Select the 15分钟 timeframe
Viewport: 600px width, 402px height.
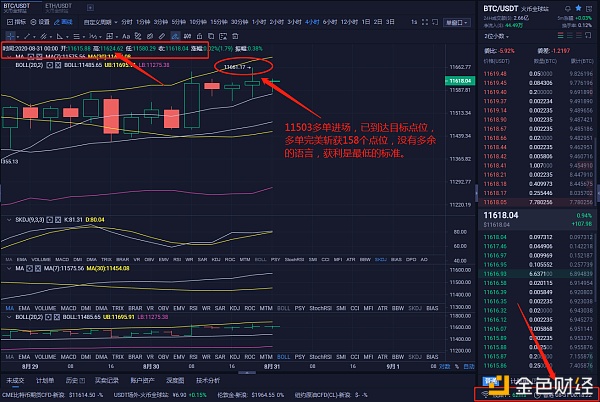click(218, 22)
